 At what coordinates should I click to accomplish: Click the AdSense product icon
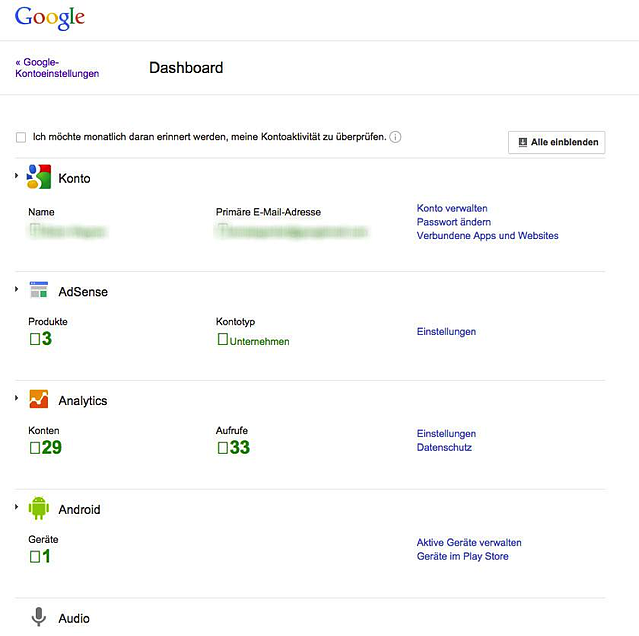[39, 290]
